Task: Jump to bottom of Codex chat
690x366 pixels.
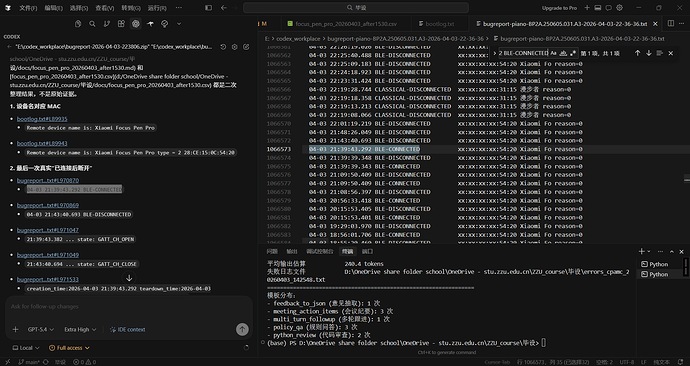Action: tap(129, 278)
